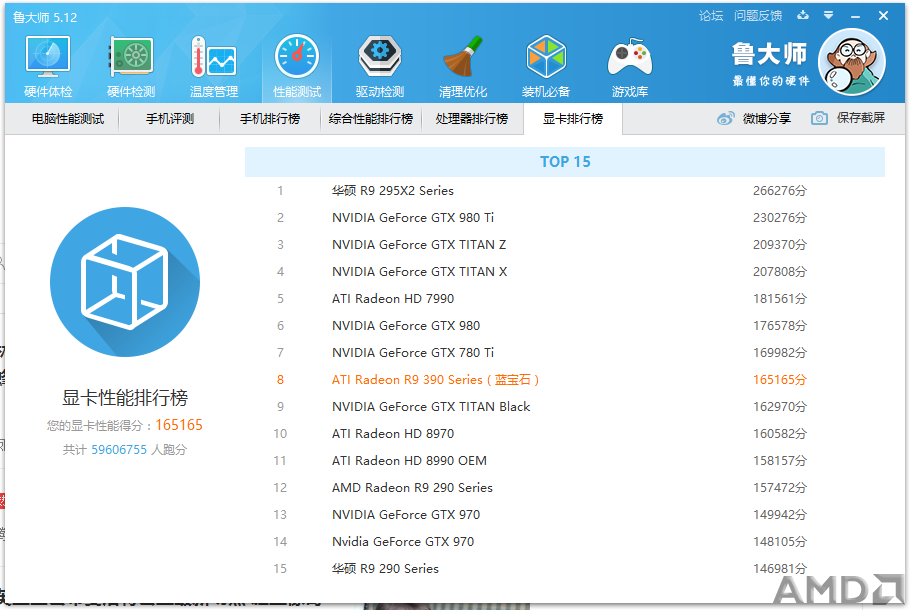Select row 华硕 R9 295X2 Series

[565, 190]
